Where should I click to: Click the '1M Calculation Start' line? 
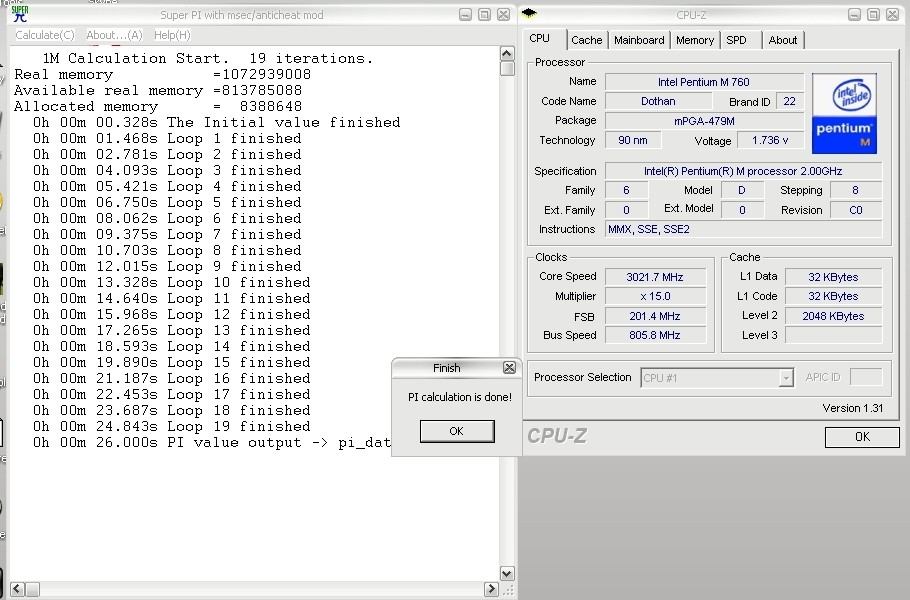pos(208,59)
